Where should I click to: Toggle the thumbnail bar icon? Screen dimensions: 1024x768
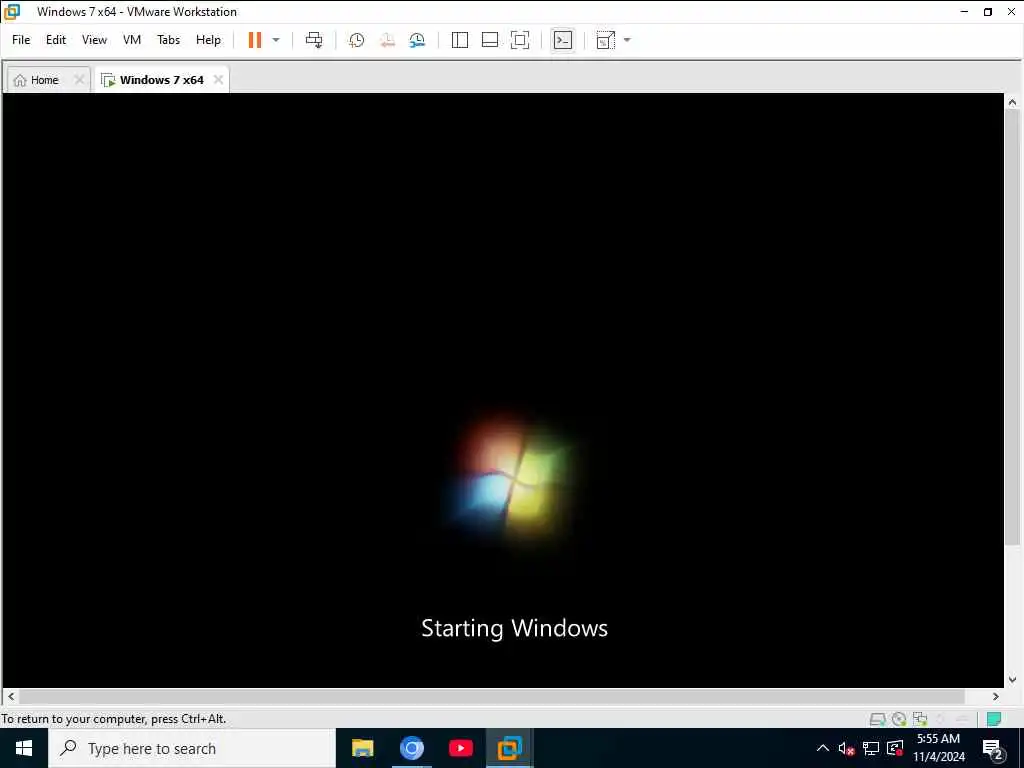[490, 40]
